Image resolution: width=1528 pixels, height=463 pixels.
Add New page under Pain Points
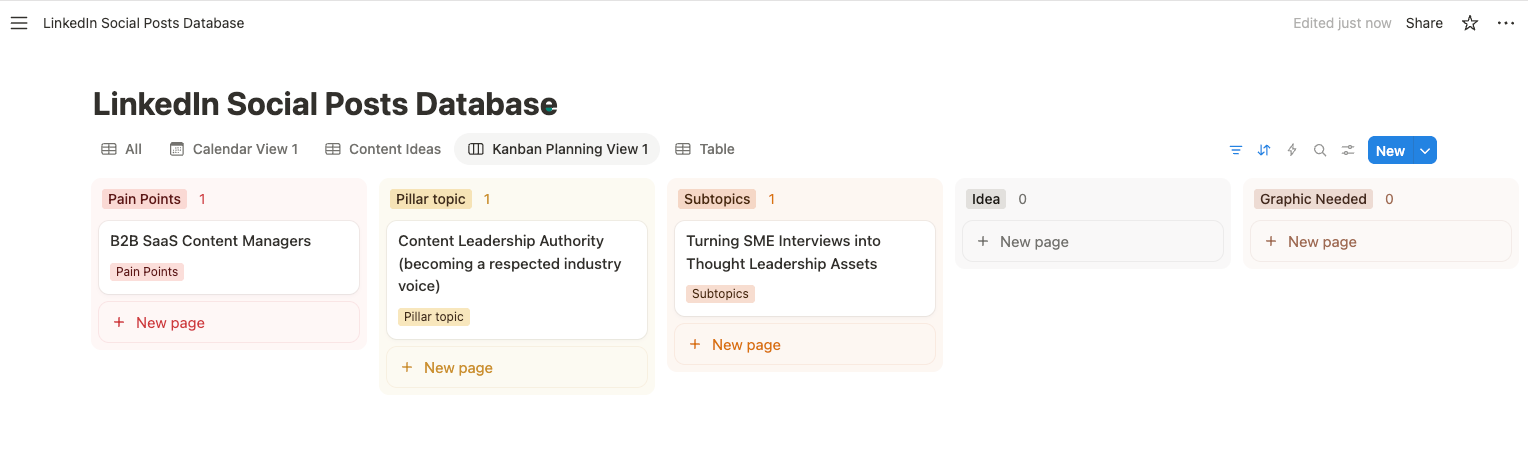170,323
